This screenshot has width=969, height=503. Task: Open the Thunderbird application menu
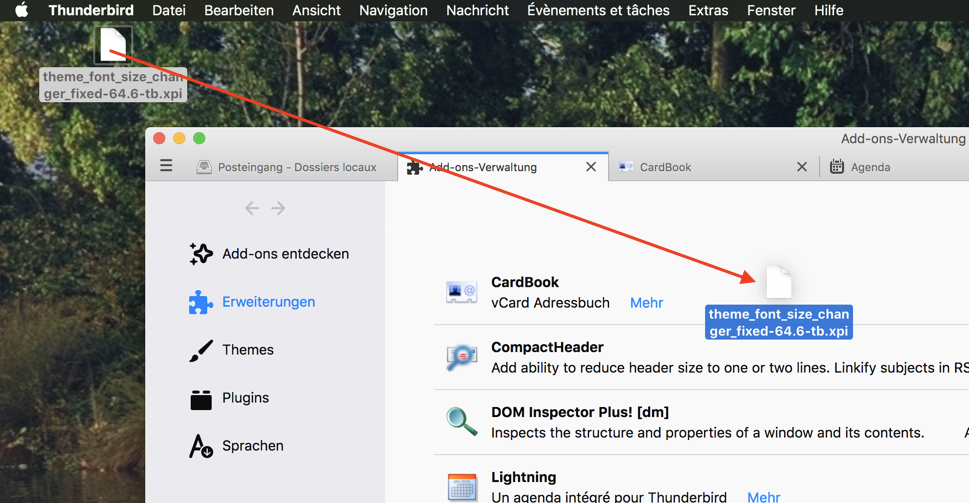click(x=91, y=11)
